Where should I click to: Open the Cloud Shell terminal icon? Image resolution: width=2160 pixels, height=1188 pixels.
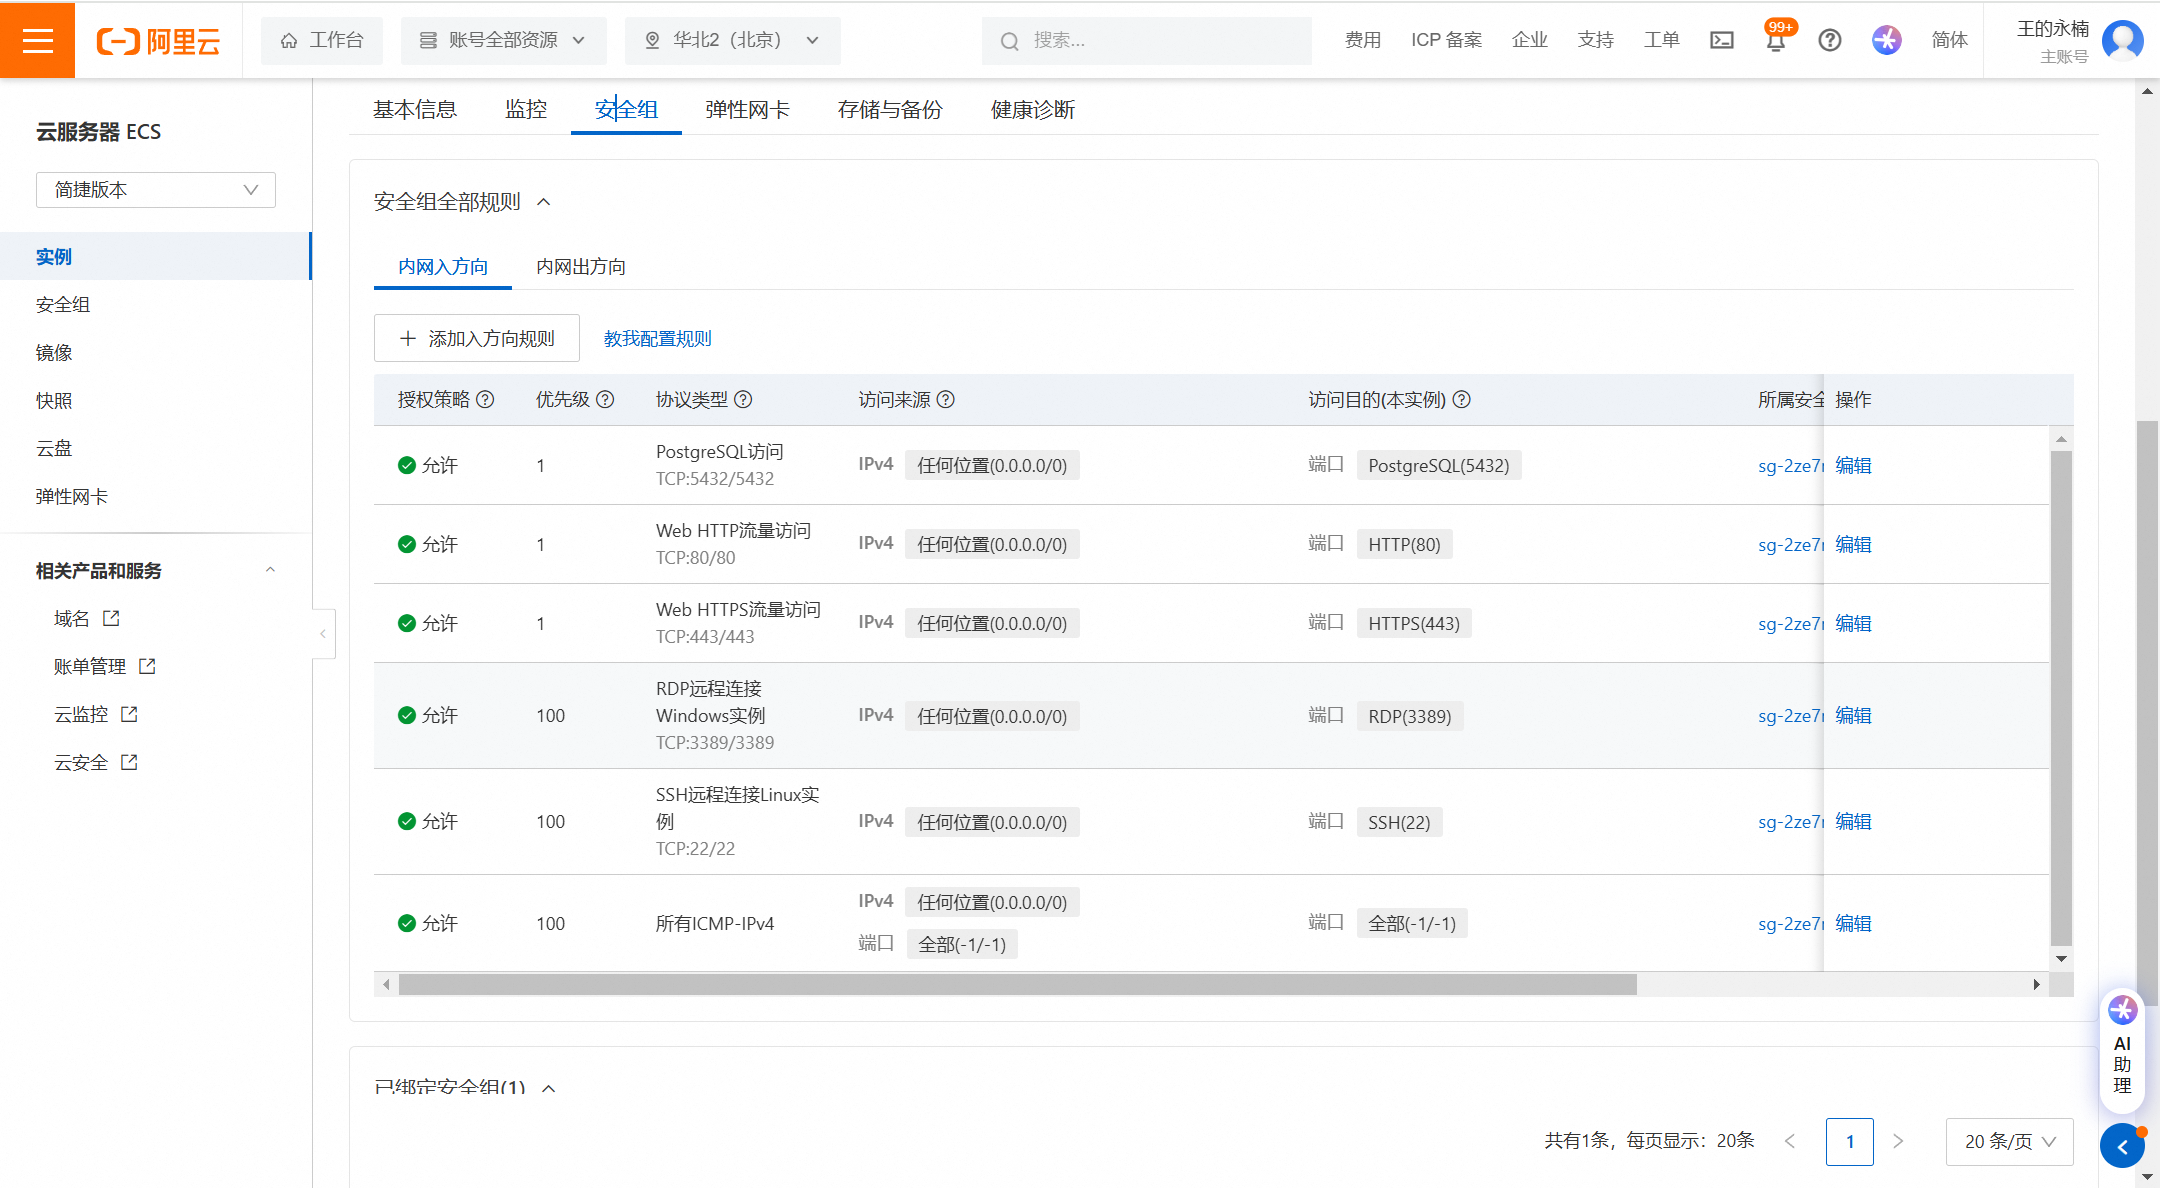(x=1722, y=40)
